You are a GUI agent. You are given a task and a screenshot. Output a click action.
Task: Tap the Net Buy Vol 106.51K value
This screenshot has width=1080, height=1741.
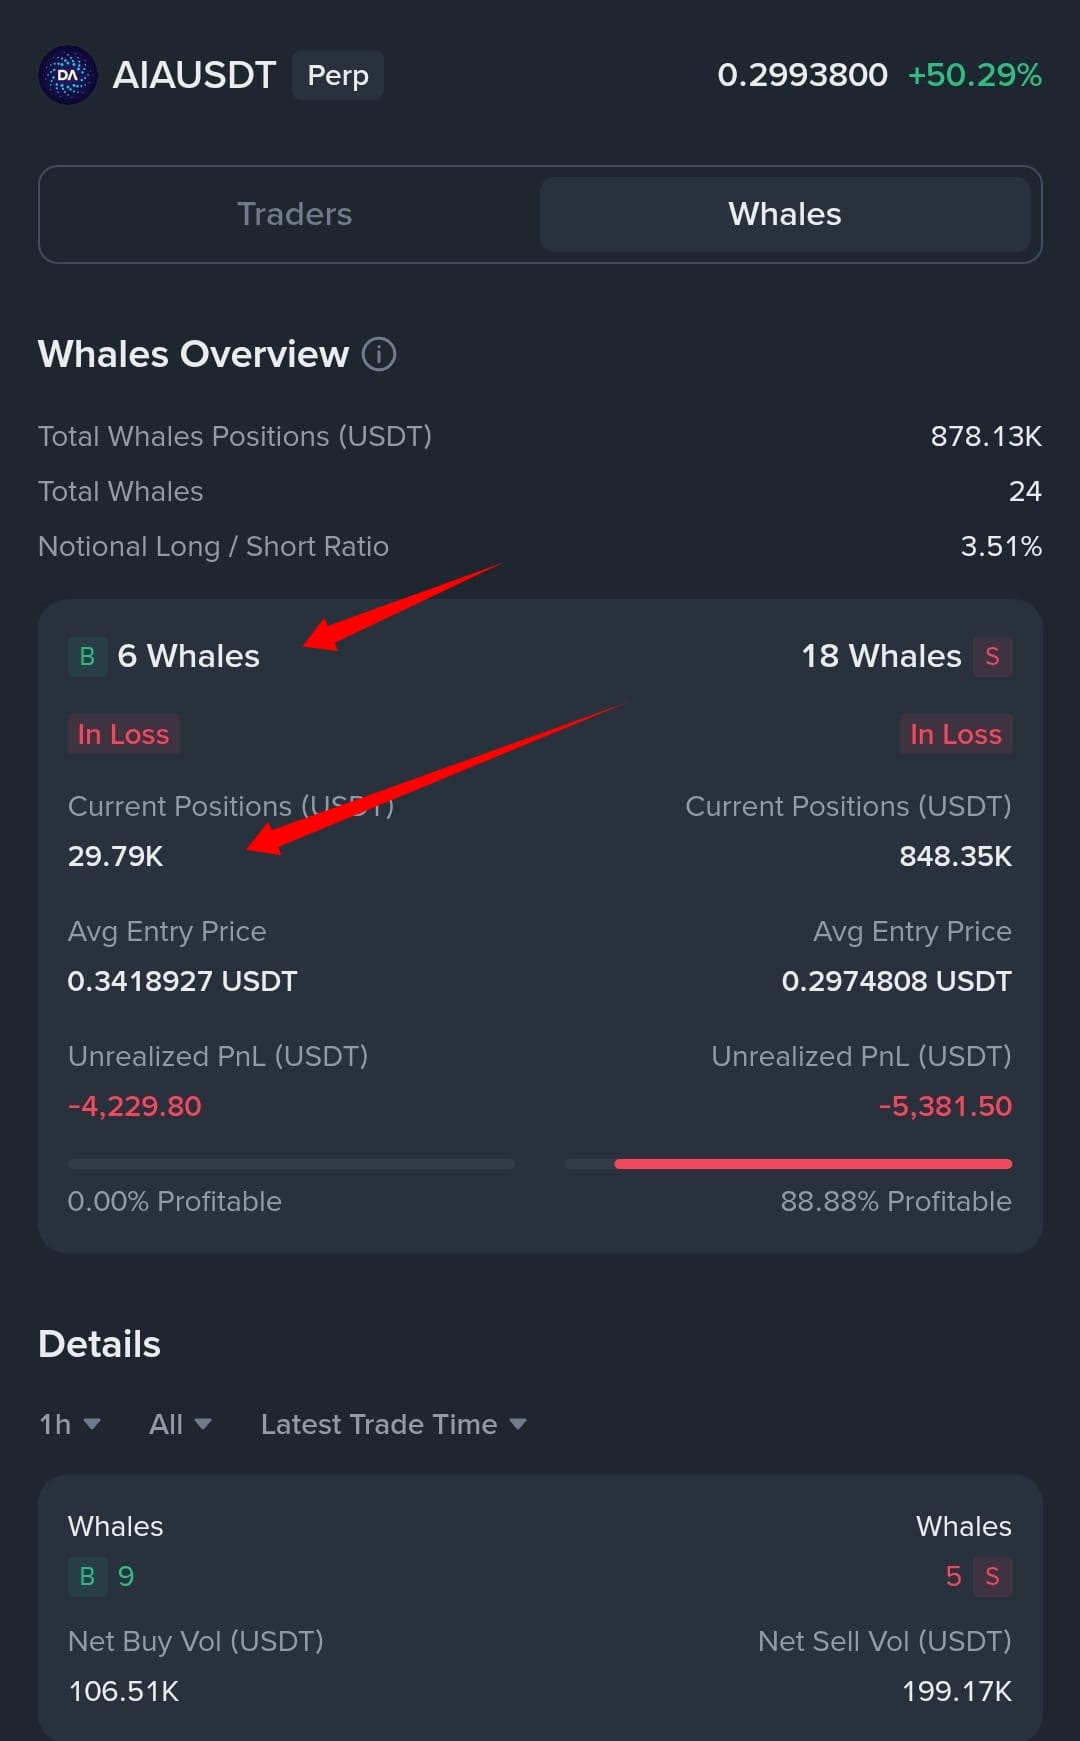(123, 1691)
